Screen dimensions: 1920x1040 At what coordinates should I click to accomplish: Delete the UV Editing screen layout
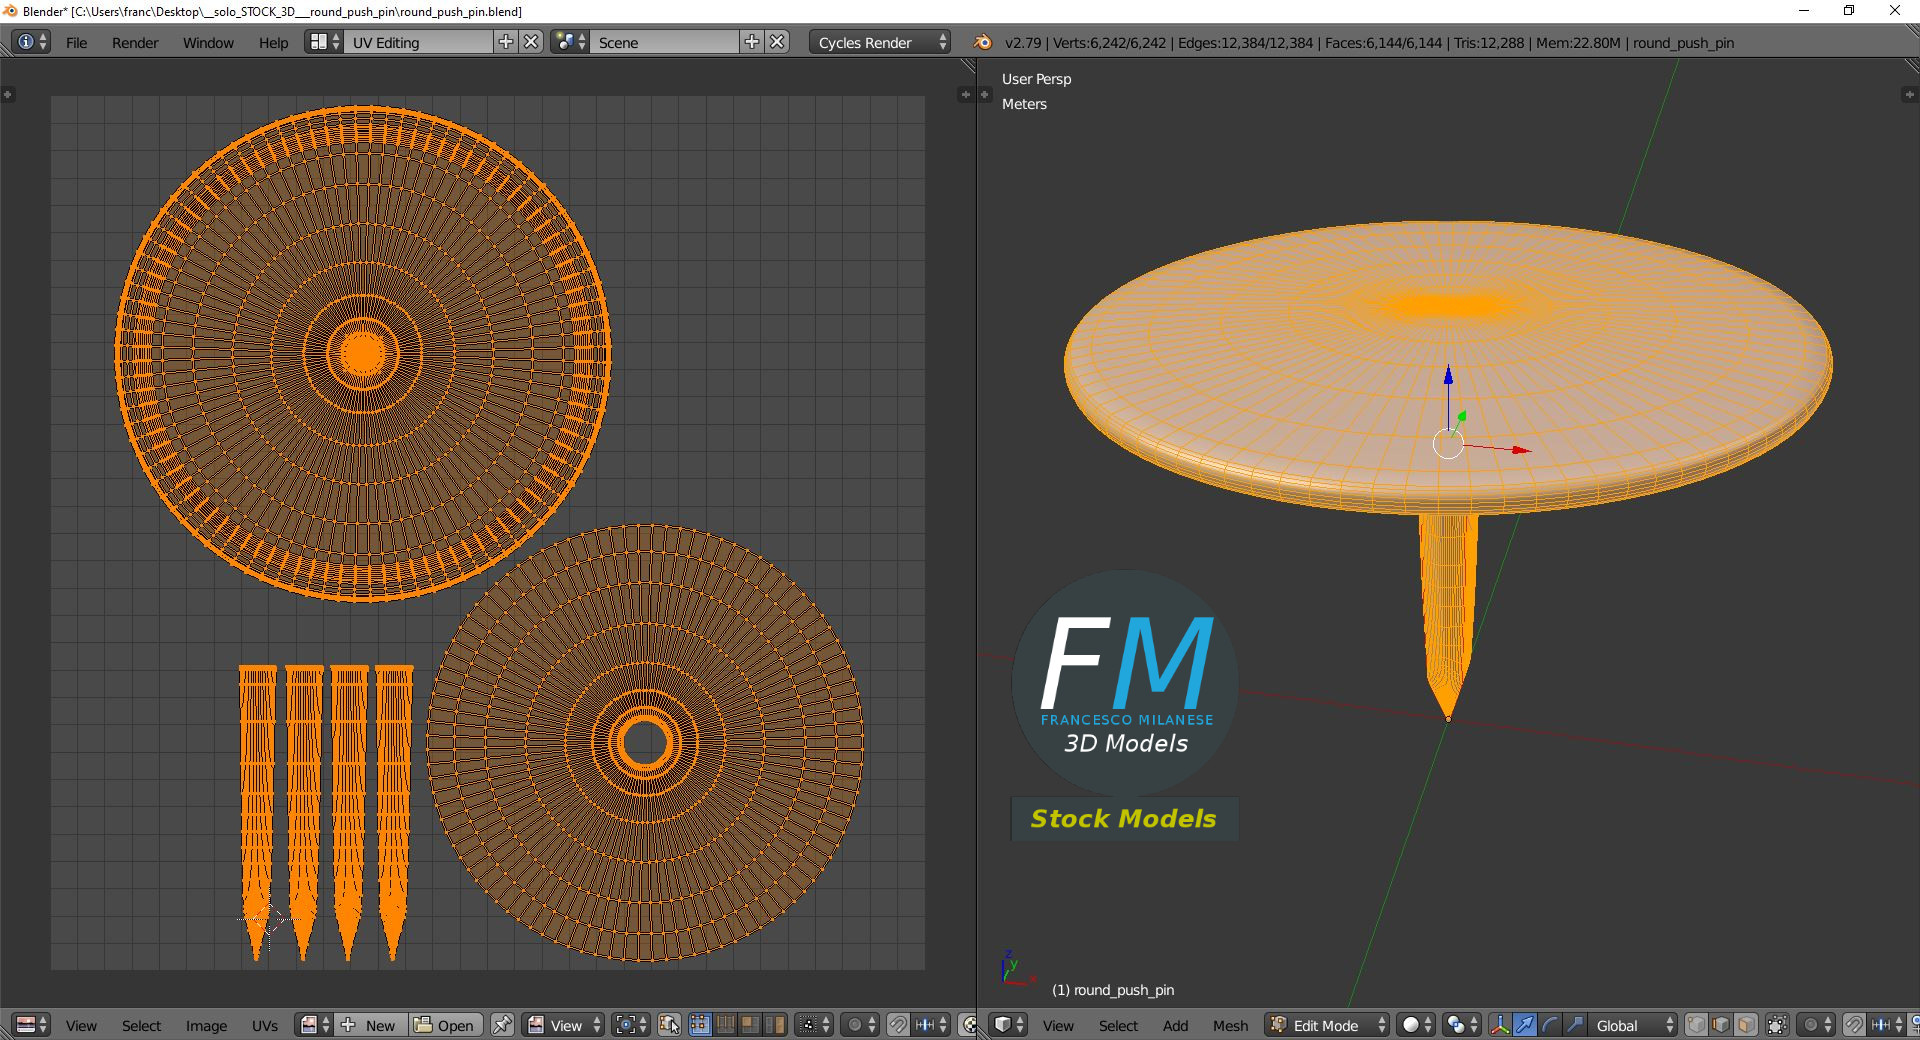(532, 42)
